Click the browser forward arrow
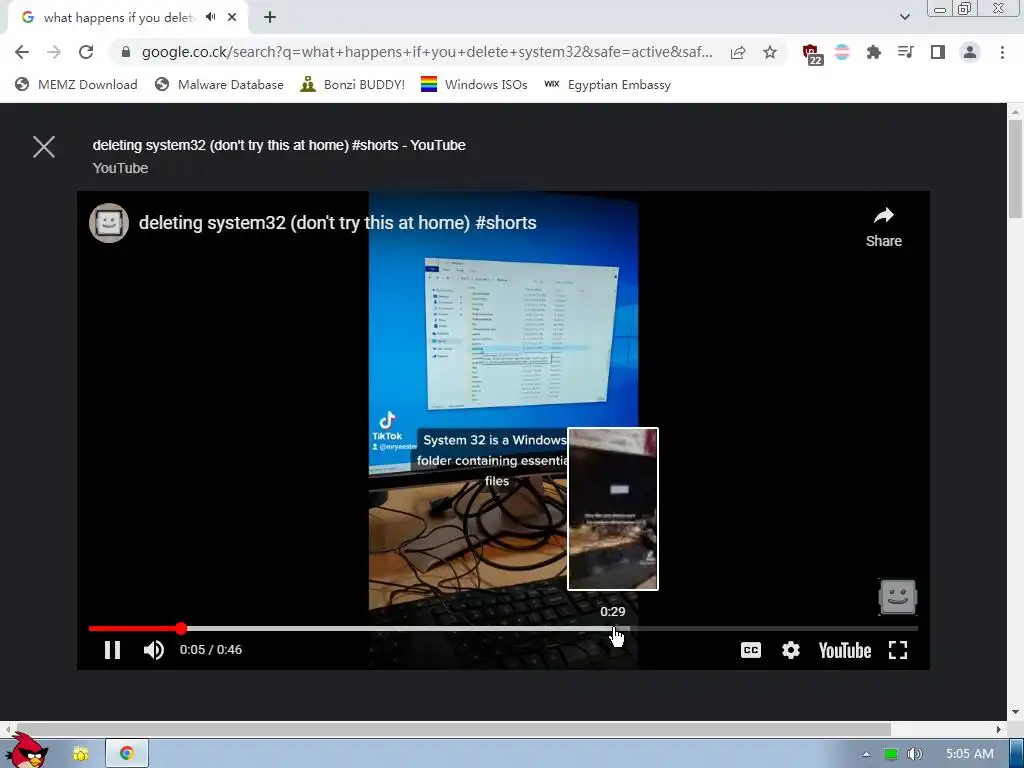The width and height of the screenshot is (1024, 768). point(54,52)
